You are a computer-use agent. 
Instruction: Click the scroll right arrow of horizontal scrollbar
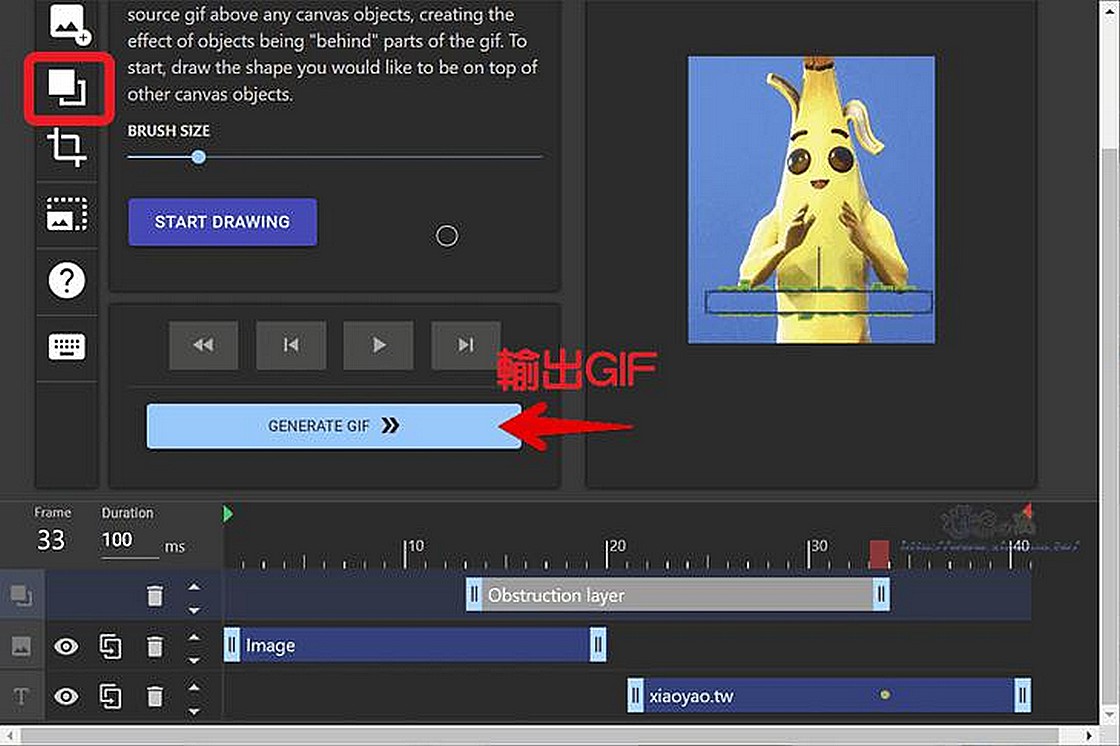point(1089,736)
